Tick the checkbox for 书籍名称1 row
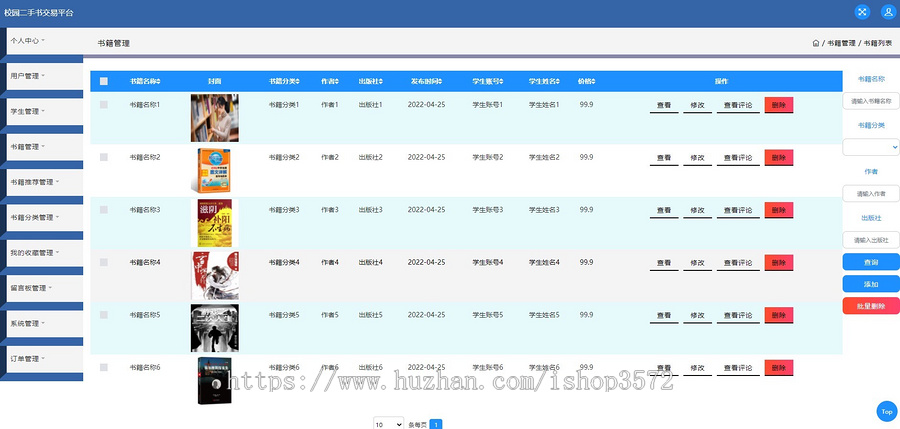The image size is (900, 429). (104, 105)
